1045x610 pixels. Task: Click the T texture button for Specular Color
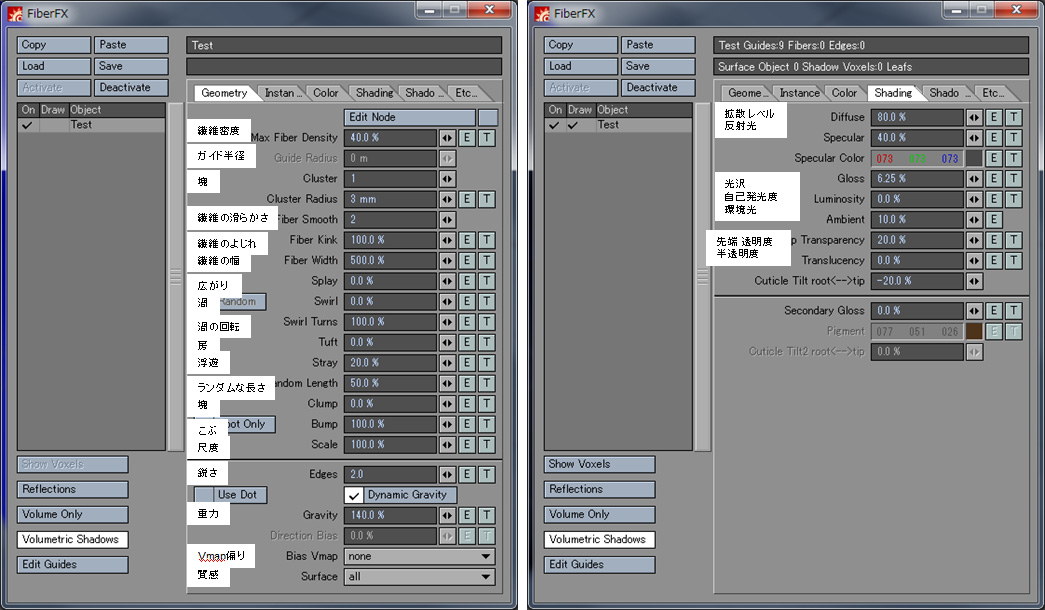(1013, 158)
